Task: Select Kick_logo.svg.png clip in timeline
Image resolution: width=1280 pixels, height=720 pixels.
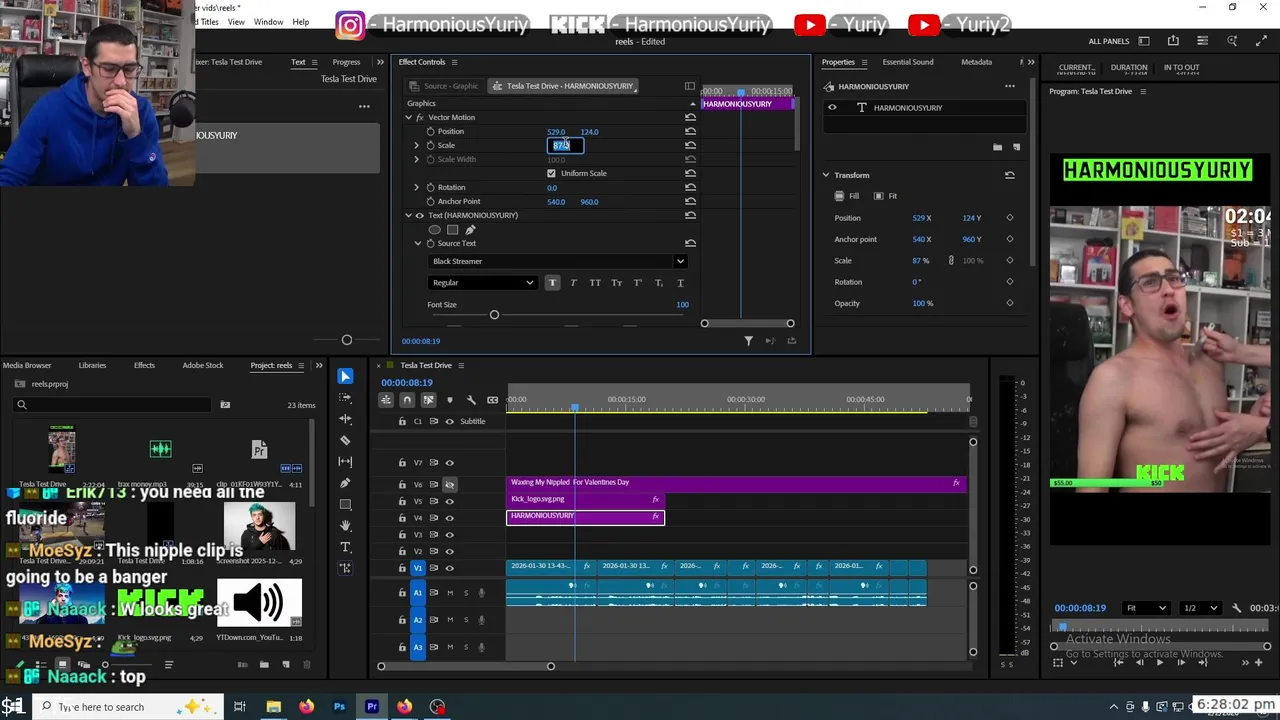Action: click(585, 500)
